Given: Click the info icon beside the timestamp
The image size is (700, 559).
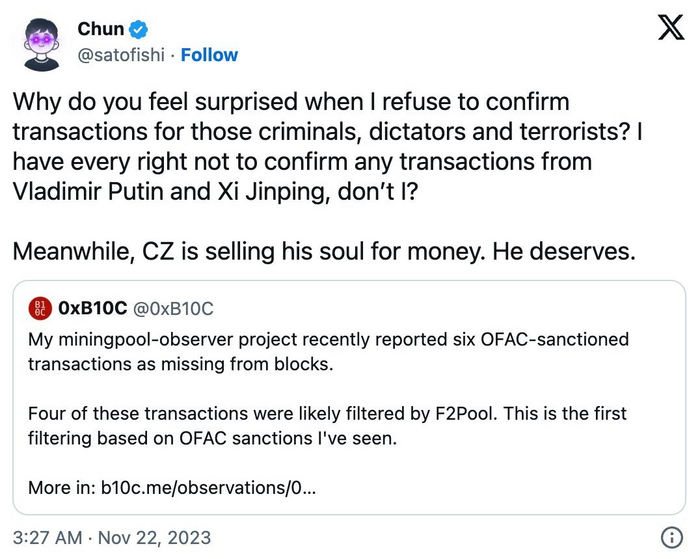Looking at the screenshot, I should (x=672, y=535).
